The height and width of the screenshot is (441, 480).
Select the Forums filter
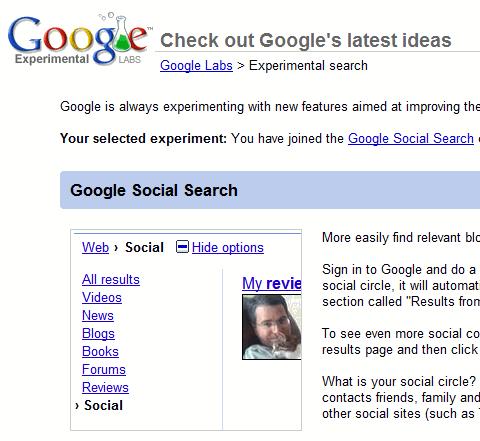click(104, 369)
